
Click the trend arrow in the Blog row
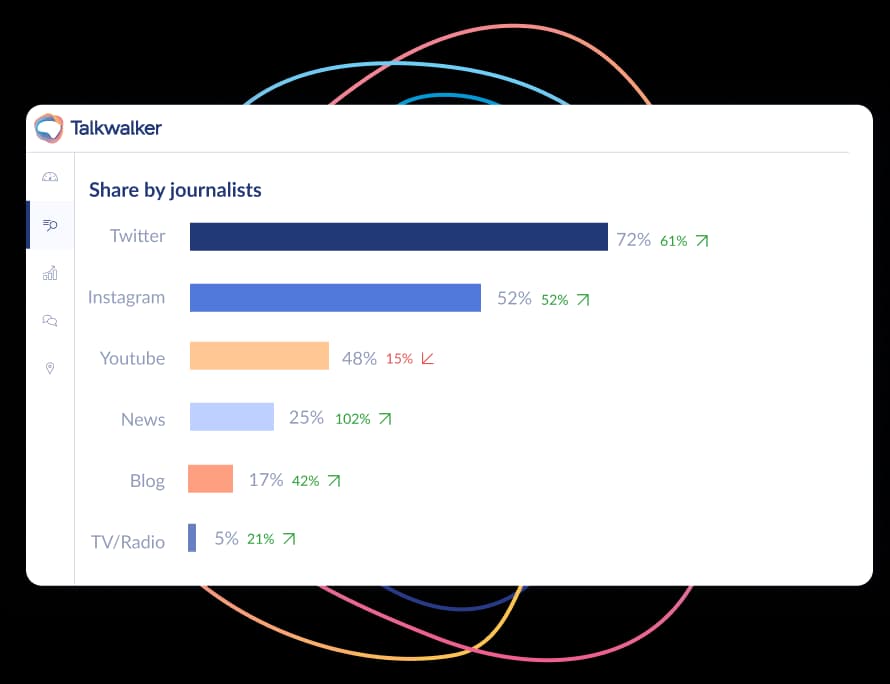click(334, 481)
